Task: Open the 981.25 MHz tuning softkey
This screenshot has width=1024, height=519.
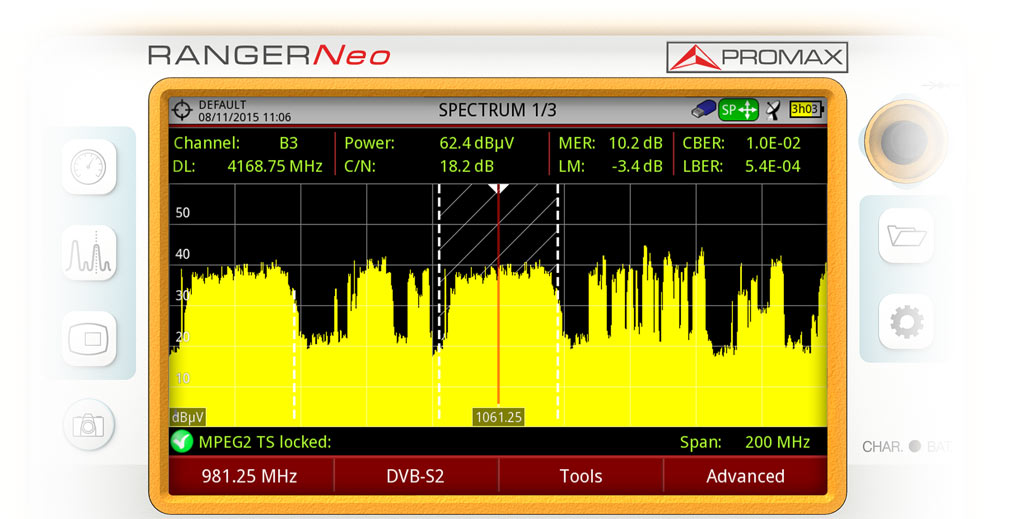Action: pos(251,476)
